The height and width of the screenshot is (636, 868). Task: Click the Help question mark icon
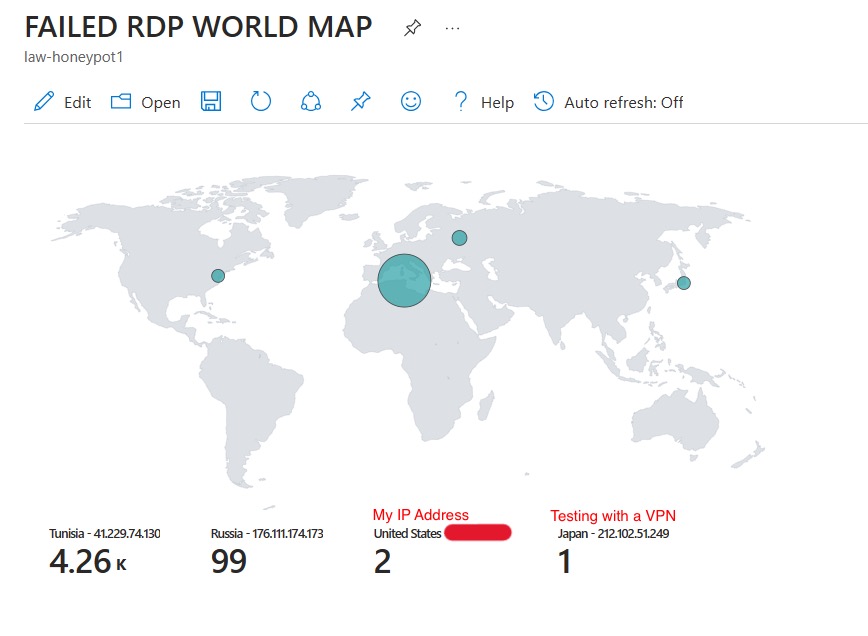coord(461,102)
